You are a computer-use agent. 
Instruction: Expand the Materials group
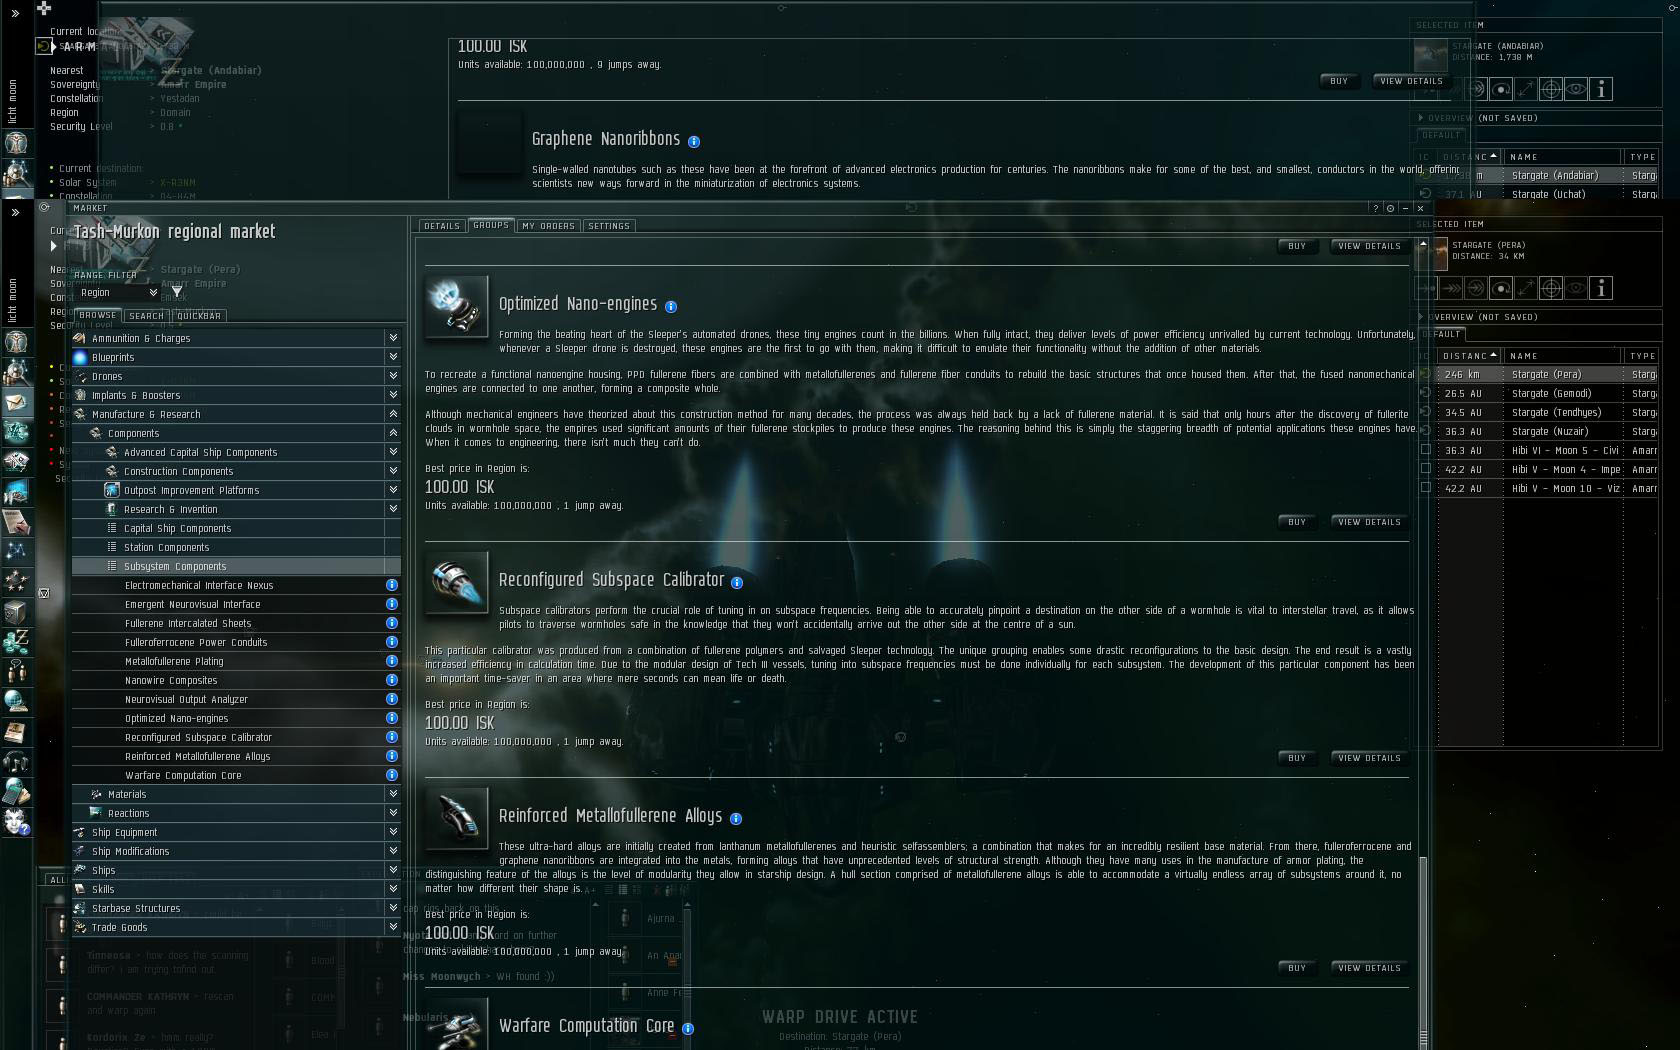(x=393, y=794)
